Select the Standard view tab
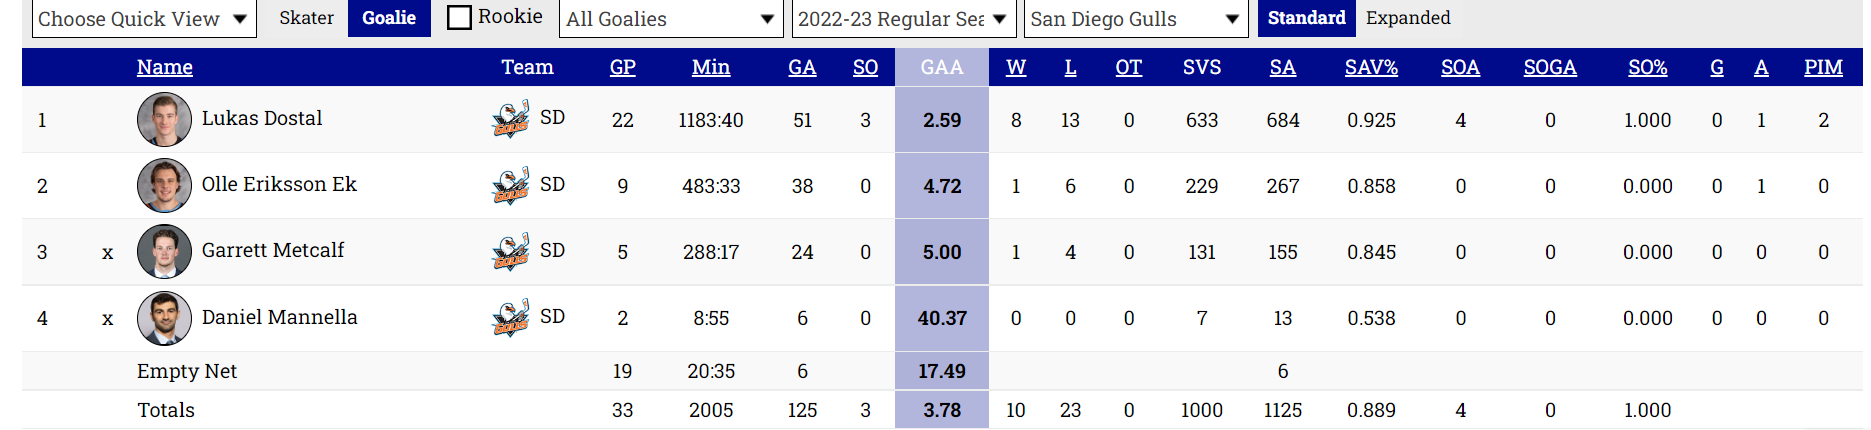The height and width of the screenshot is (430, 1871). pos(1306,18)
